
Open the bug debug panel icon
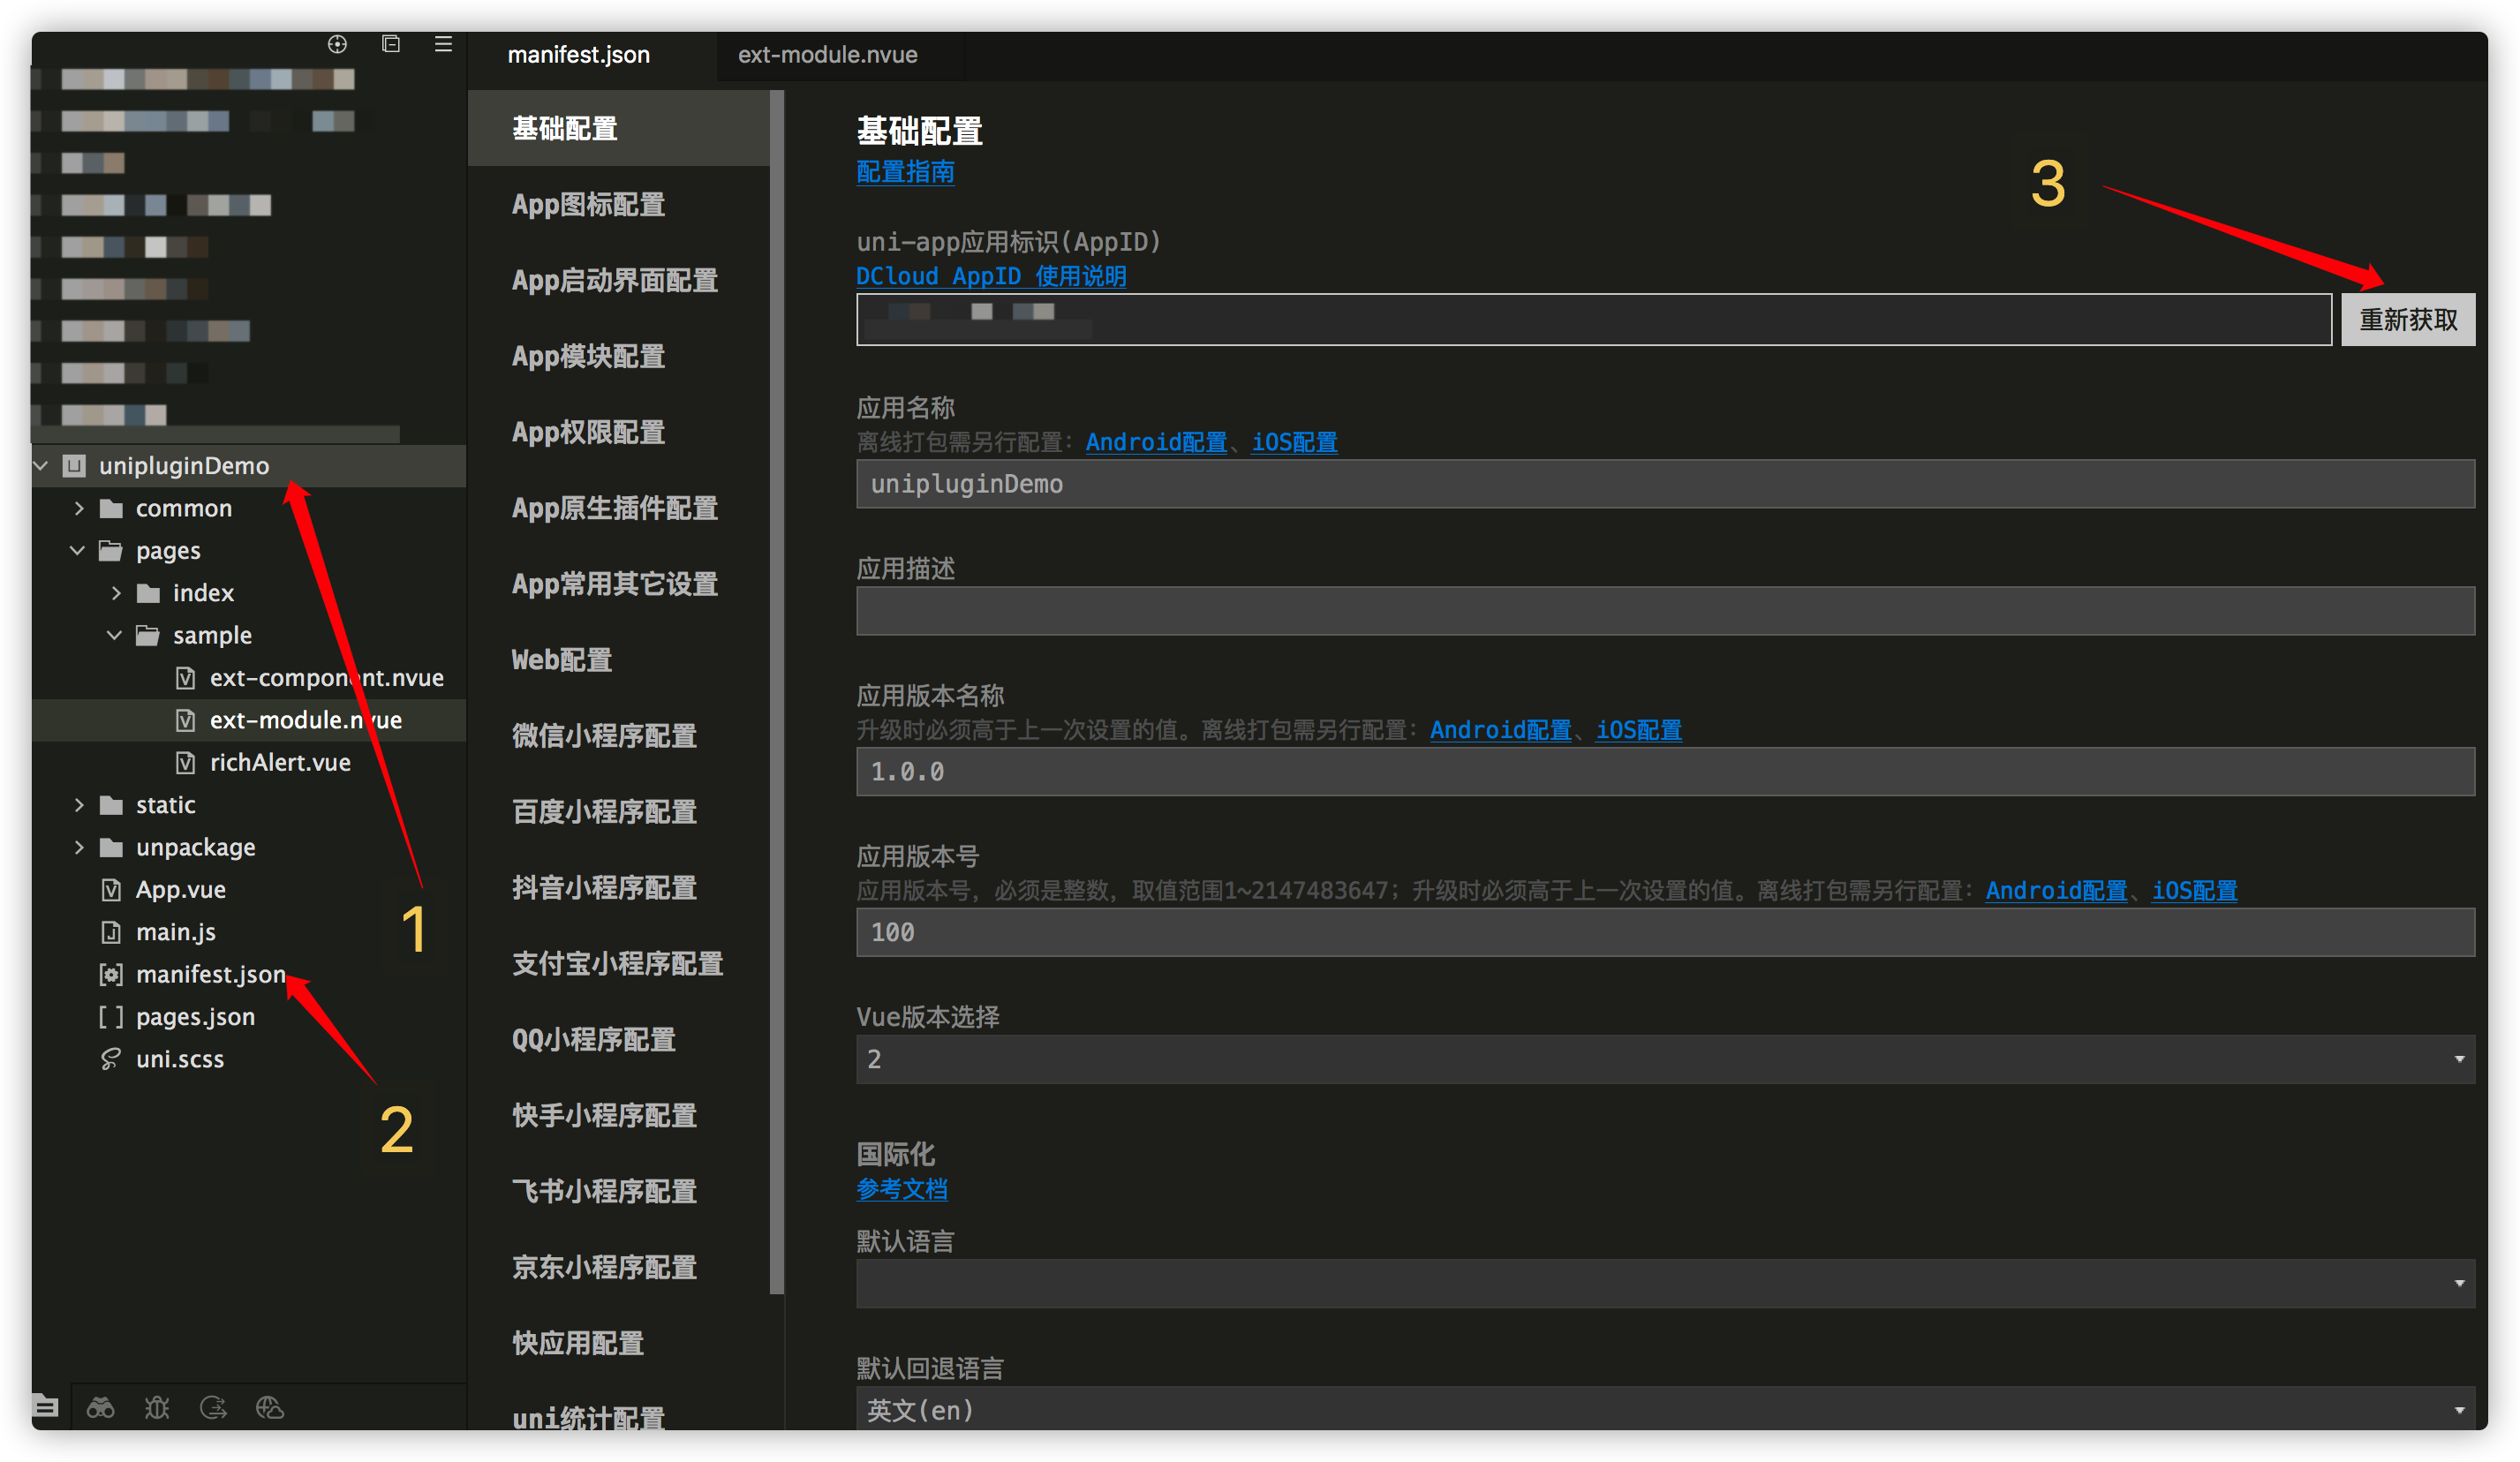[157, 1407]
